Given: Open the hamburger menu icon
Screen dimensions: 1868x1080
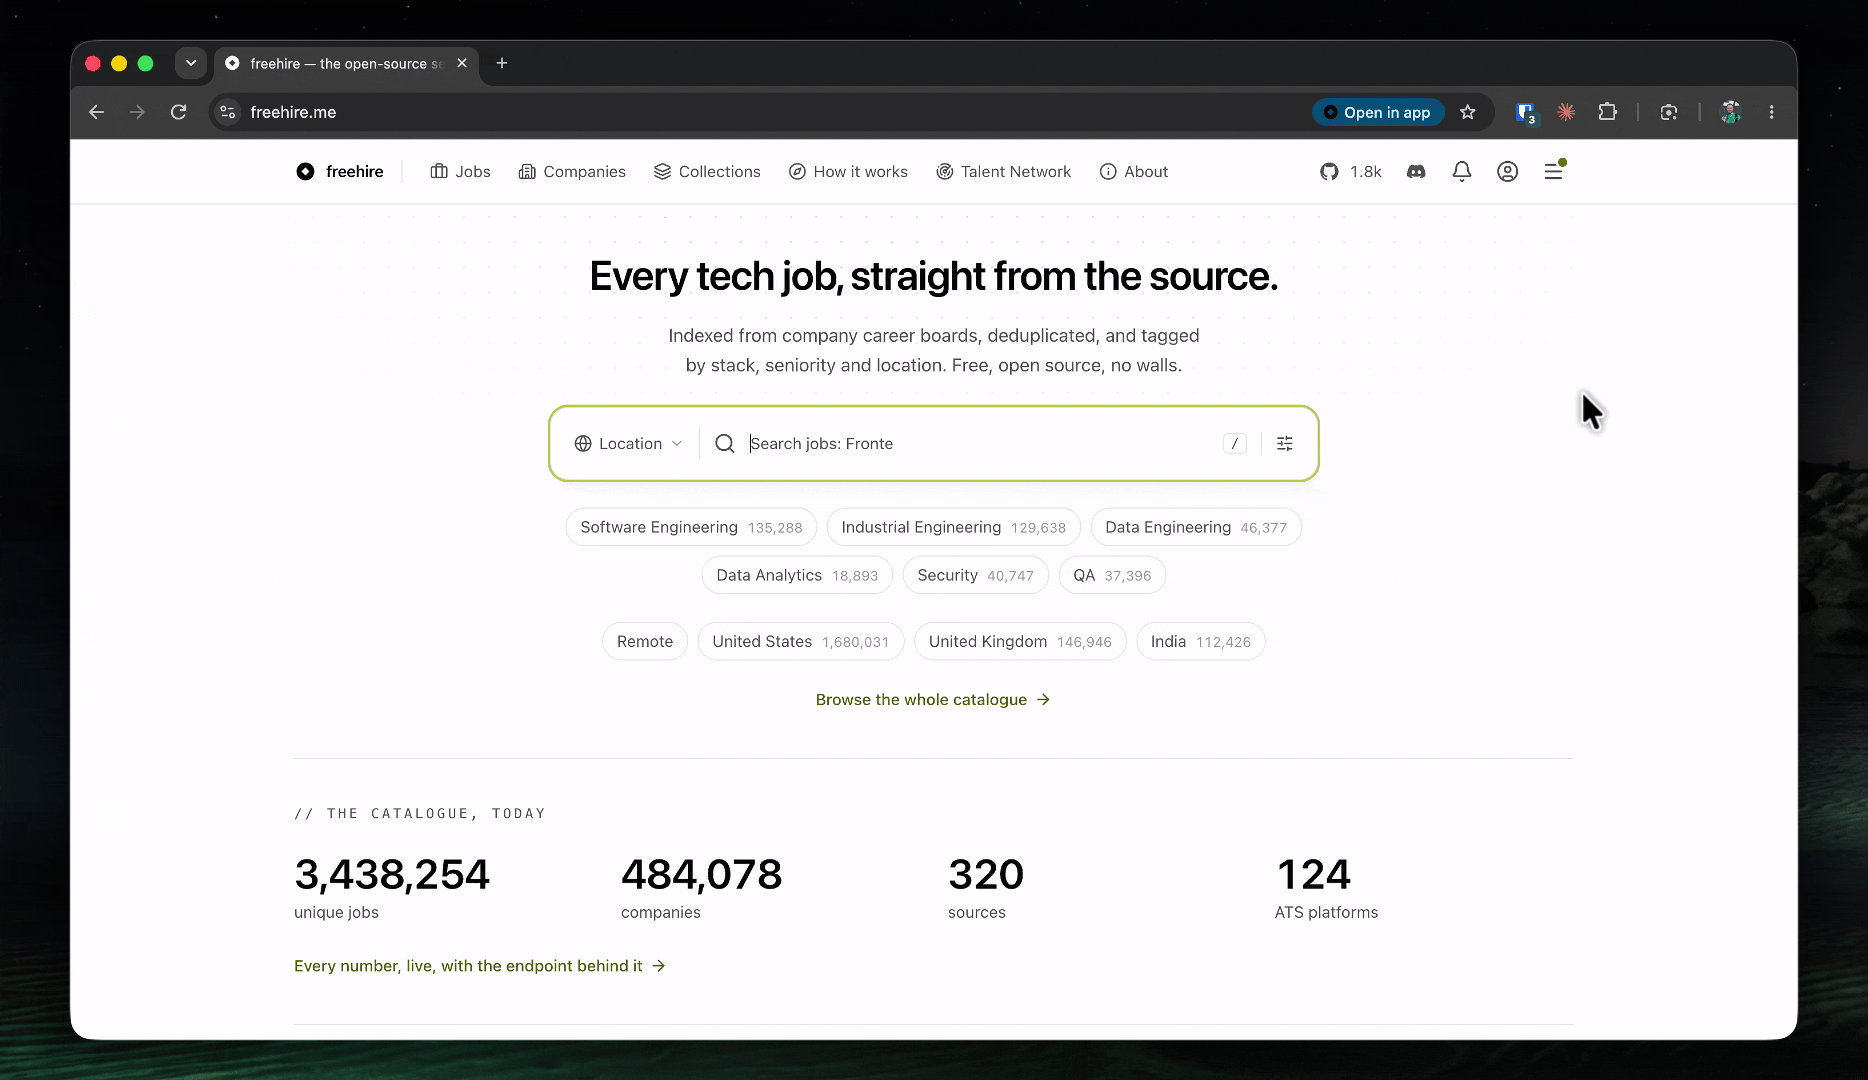Looking at the screenshot, I should coord(1554,172).
